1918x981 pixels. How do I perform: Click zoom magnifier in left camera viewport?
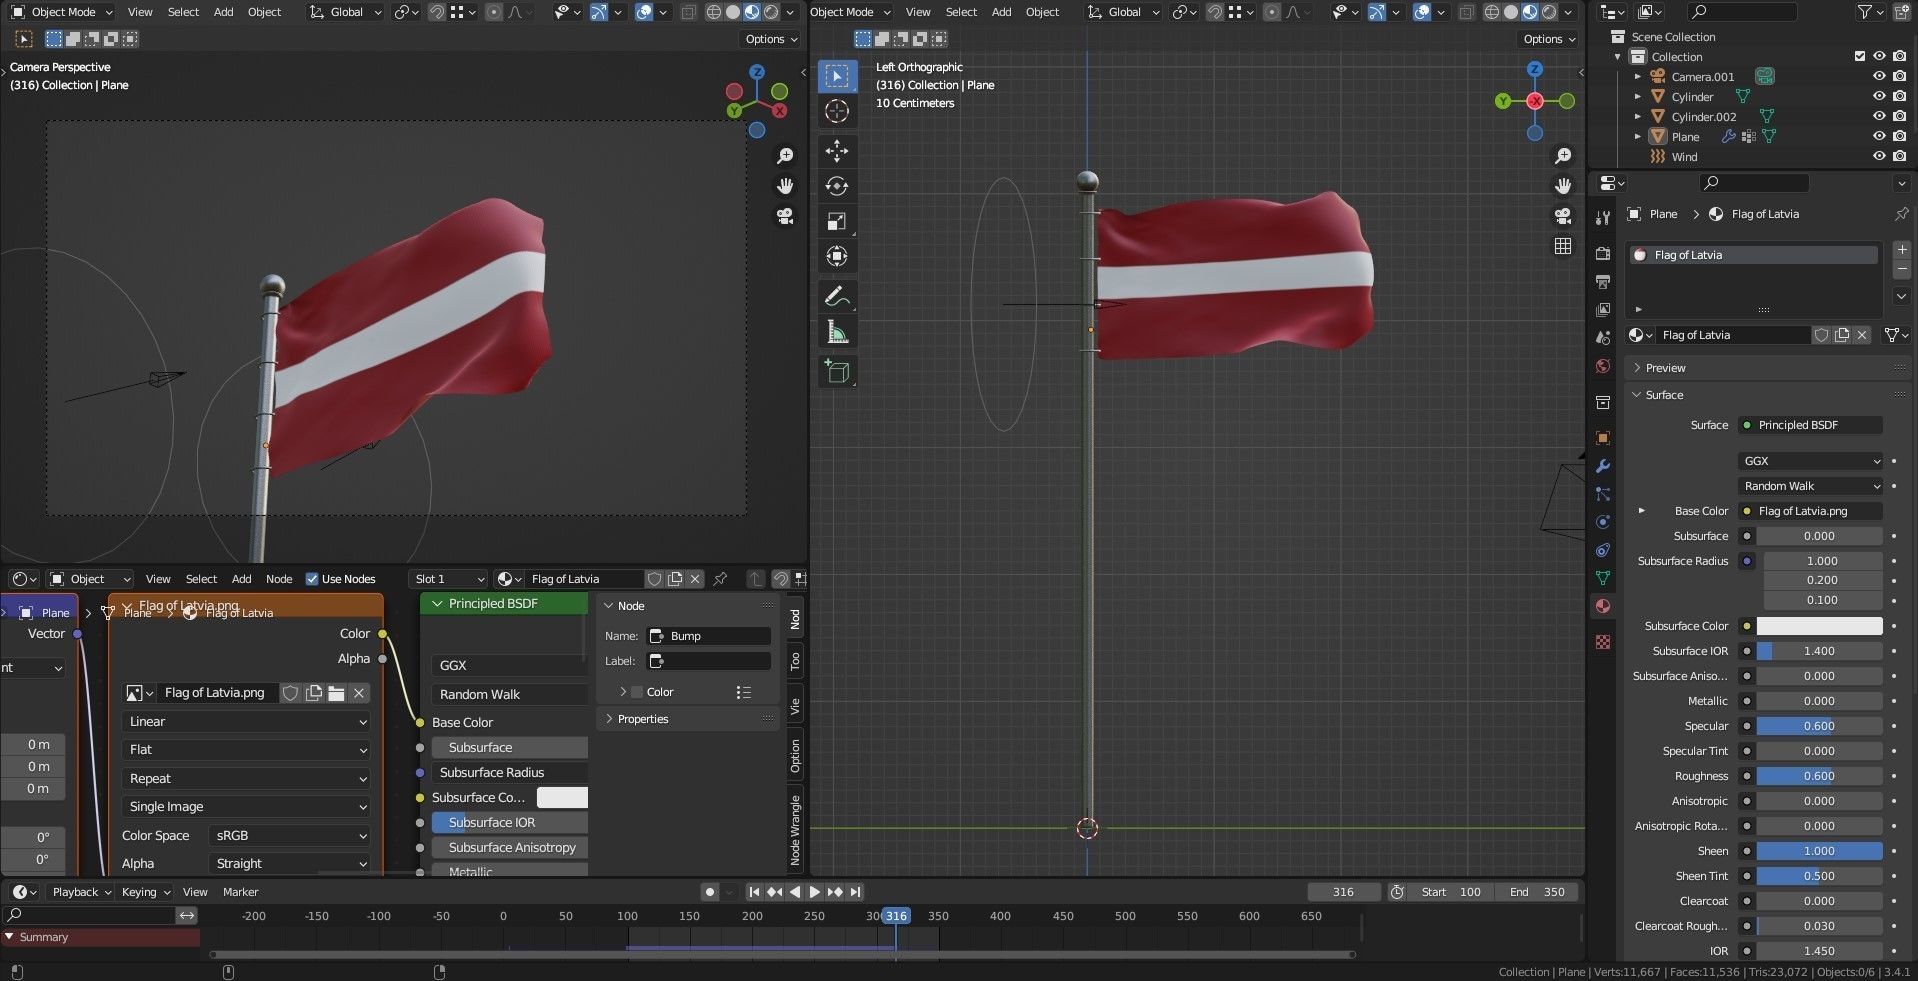[785, 156]
